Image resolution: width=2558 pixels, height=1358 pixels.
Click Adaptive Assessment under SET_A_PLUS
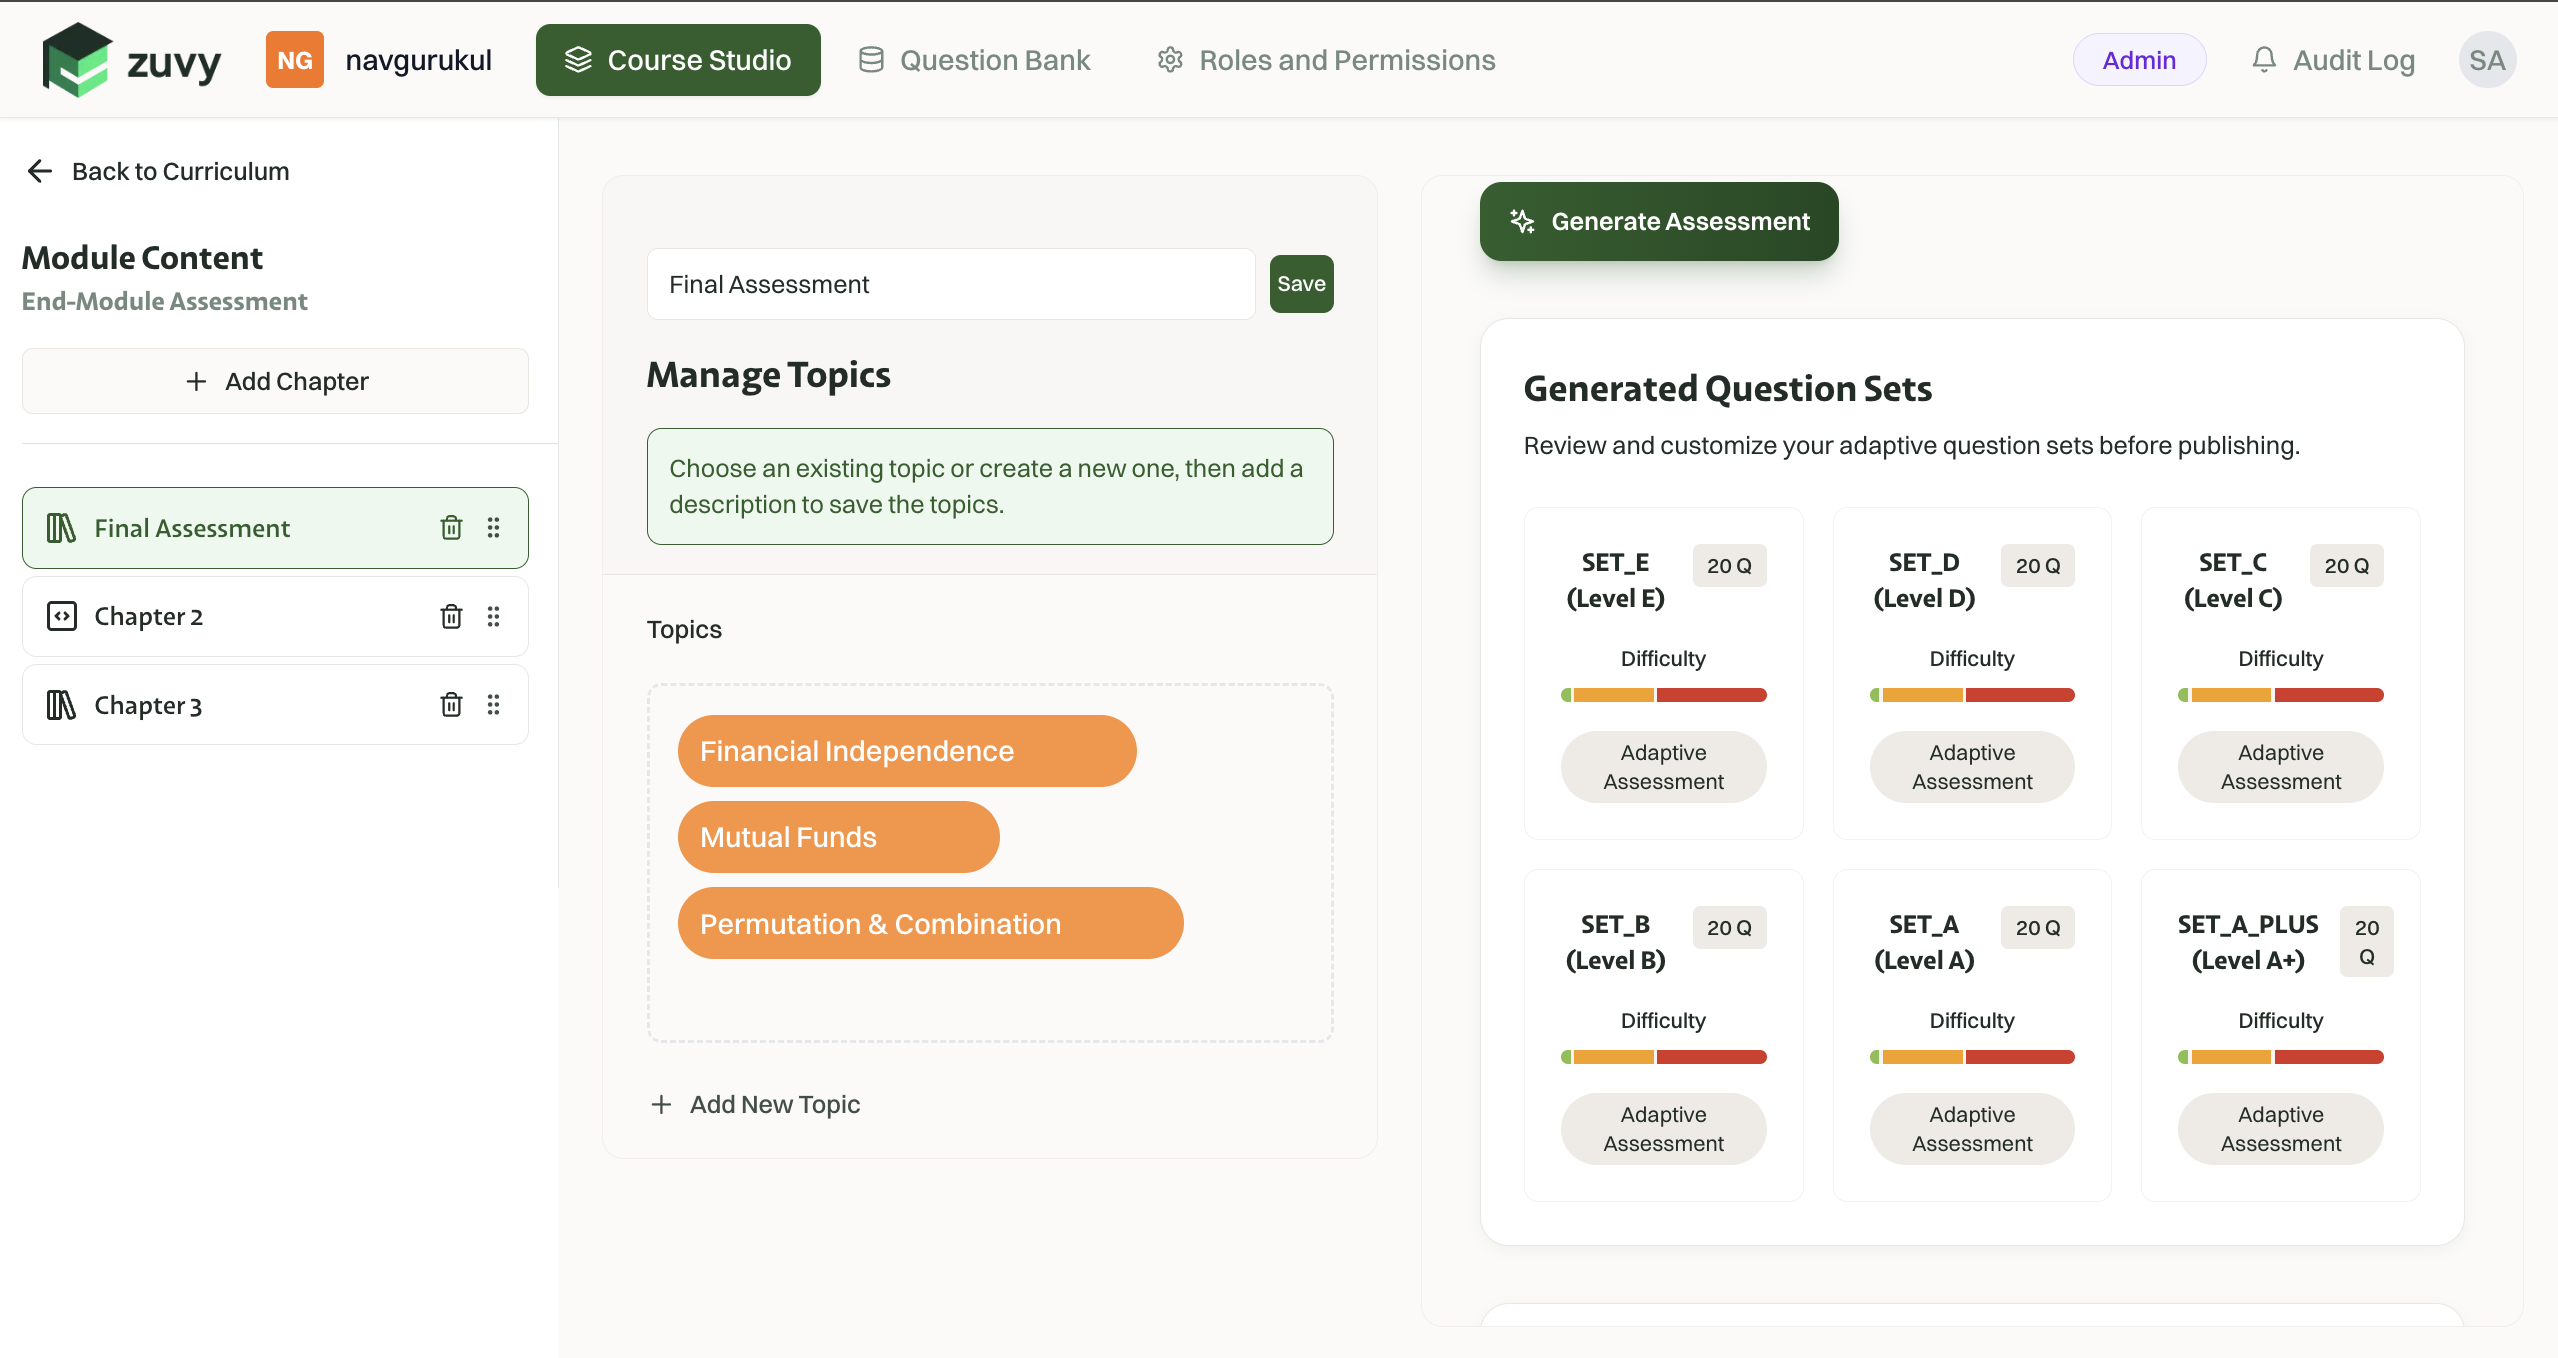2280,1129
